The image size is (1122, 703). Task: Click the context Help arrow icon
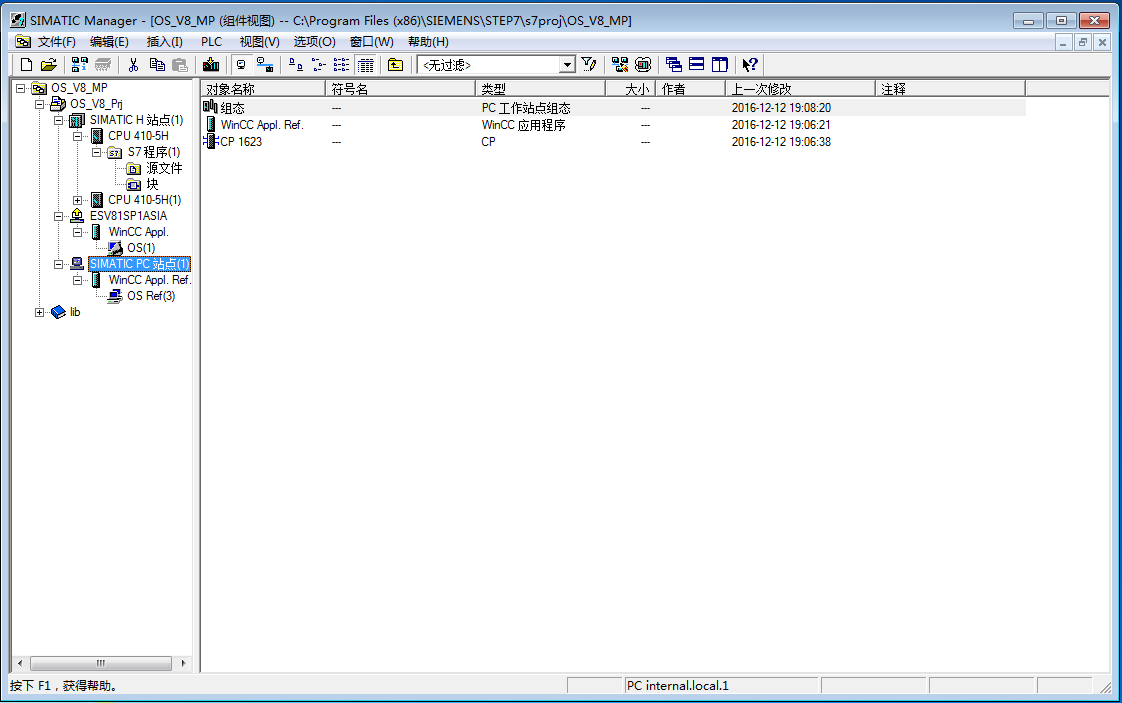750,65
